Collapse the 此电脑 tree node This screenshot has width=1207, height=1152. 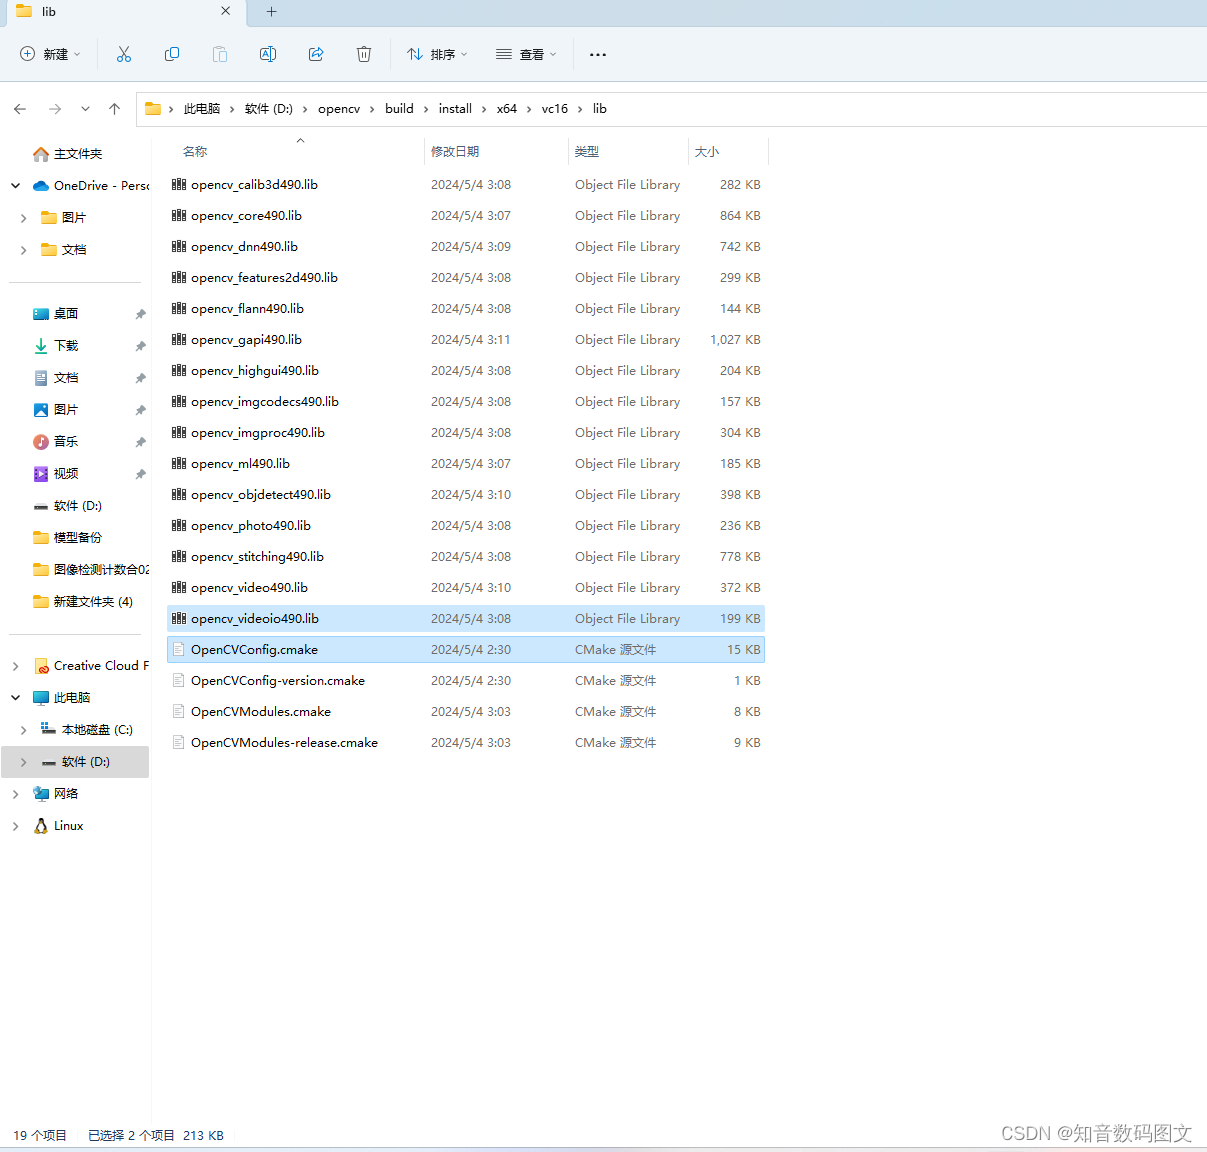[16, 698]
